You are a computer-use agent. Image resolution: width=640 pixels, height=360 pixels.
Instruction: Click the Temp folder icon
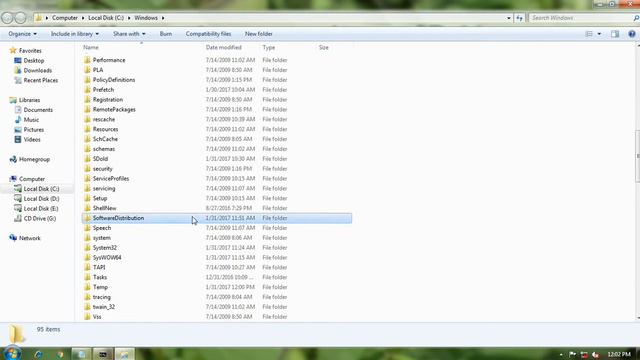pyautogui.click(x=87, y=287)
